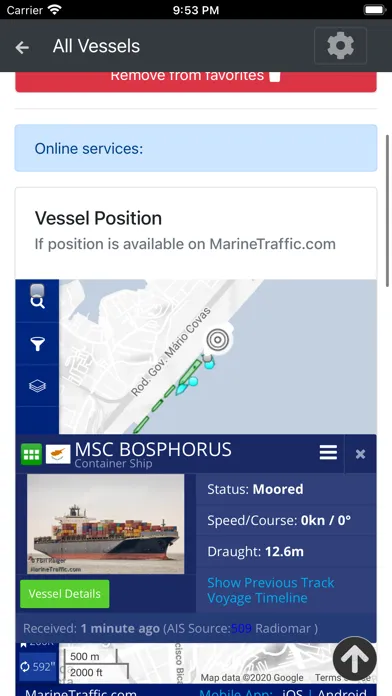Open the map filter funnel icon
This screenshot has height=696, width=392.
[37, 344]
